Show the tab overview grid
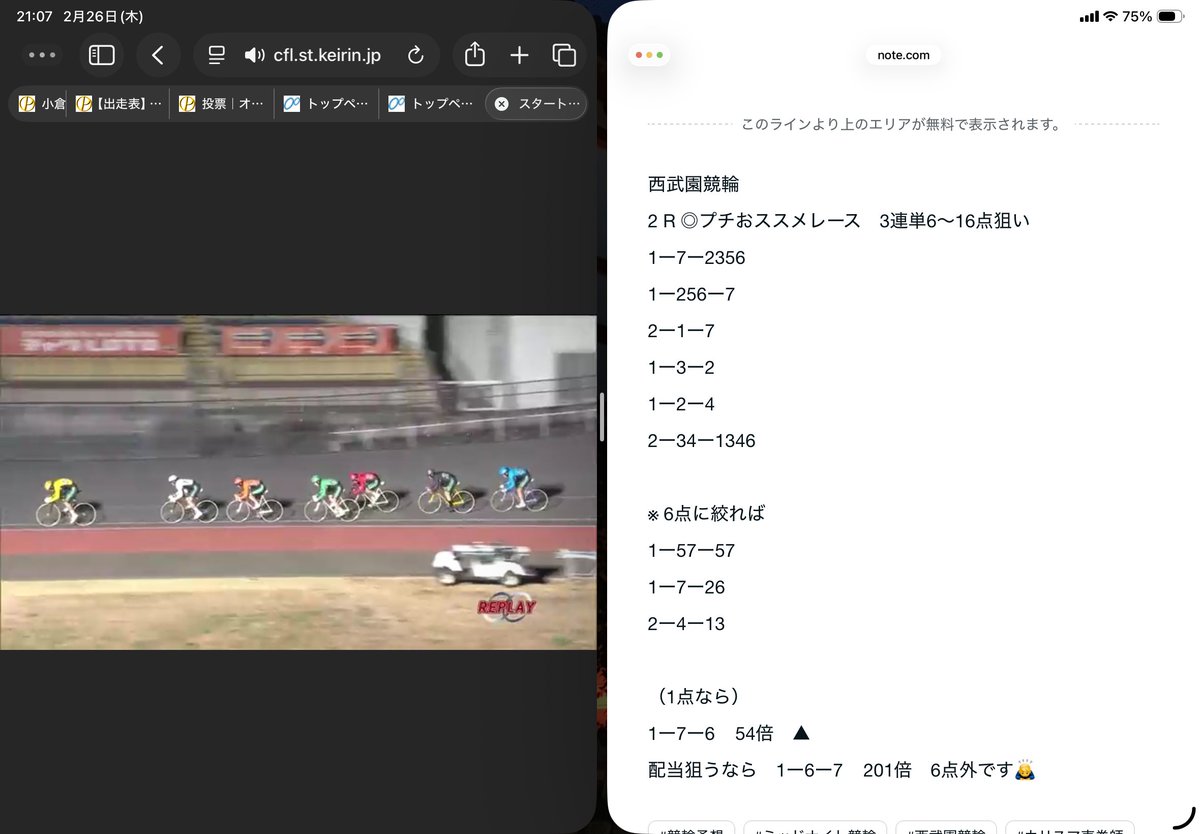Viewport: 1200px width, 834px height. (x=564, y=55)
